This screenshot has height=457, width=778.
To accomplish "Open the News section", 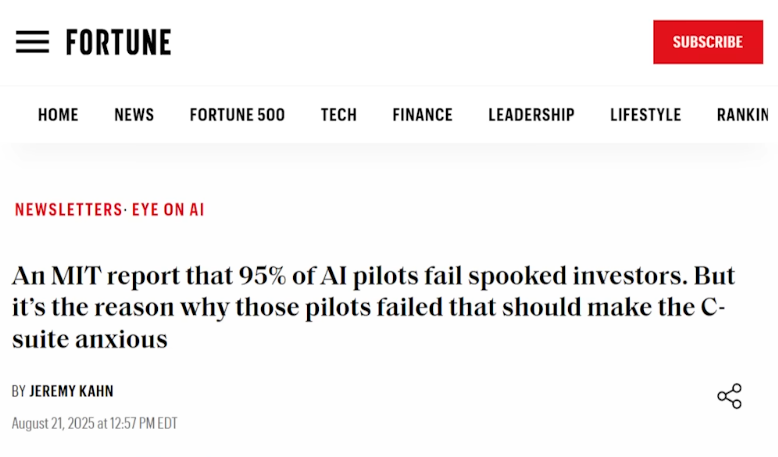I will [x=134, y=115].
